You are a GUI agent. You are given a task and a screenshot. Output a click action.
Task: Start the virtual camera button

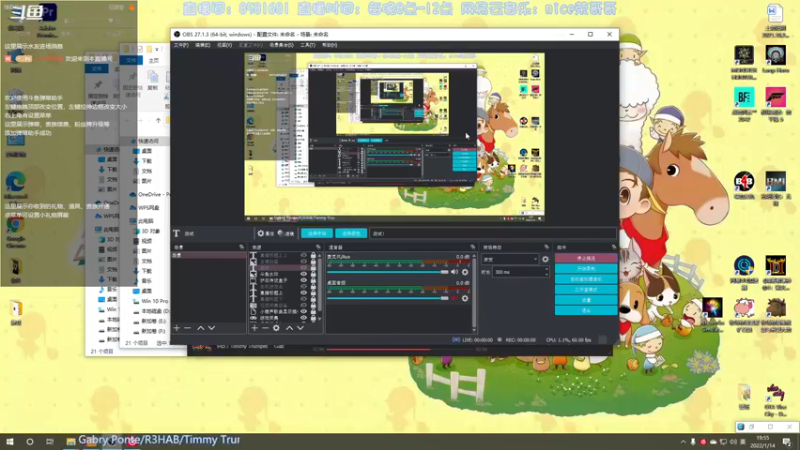[586, 279]
